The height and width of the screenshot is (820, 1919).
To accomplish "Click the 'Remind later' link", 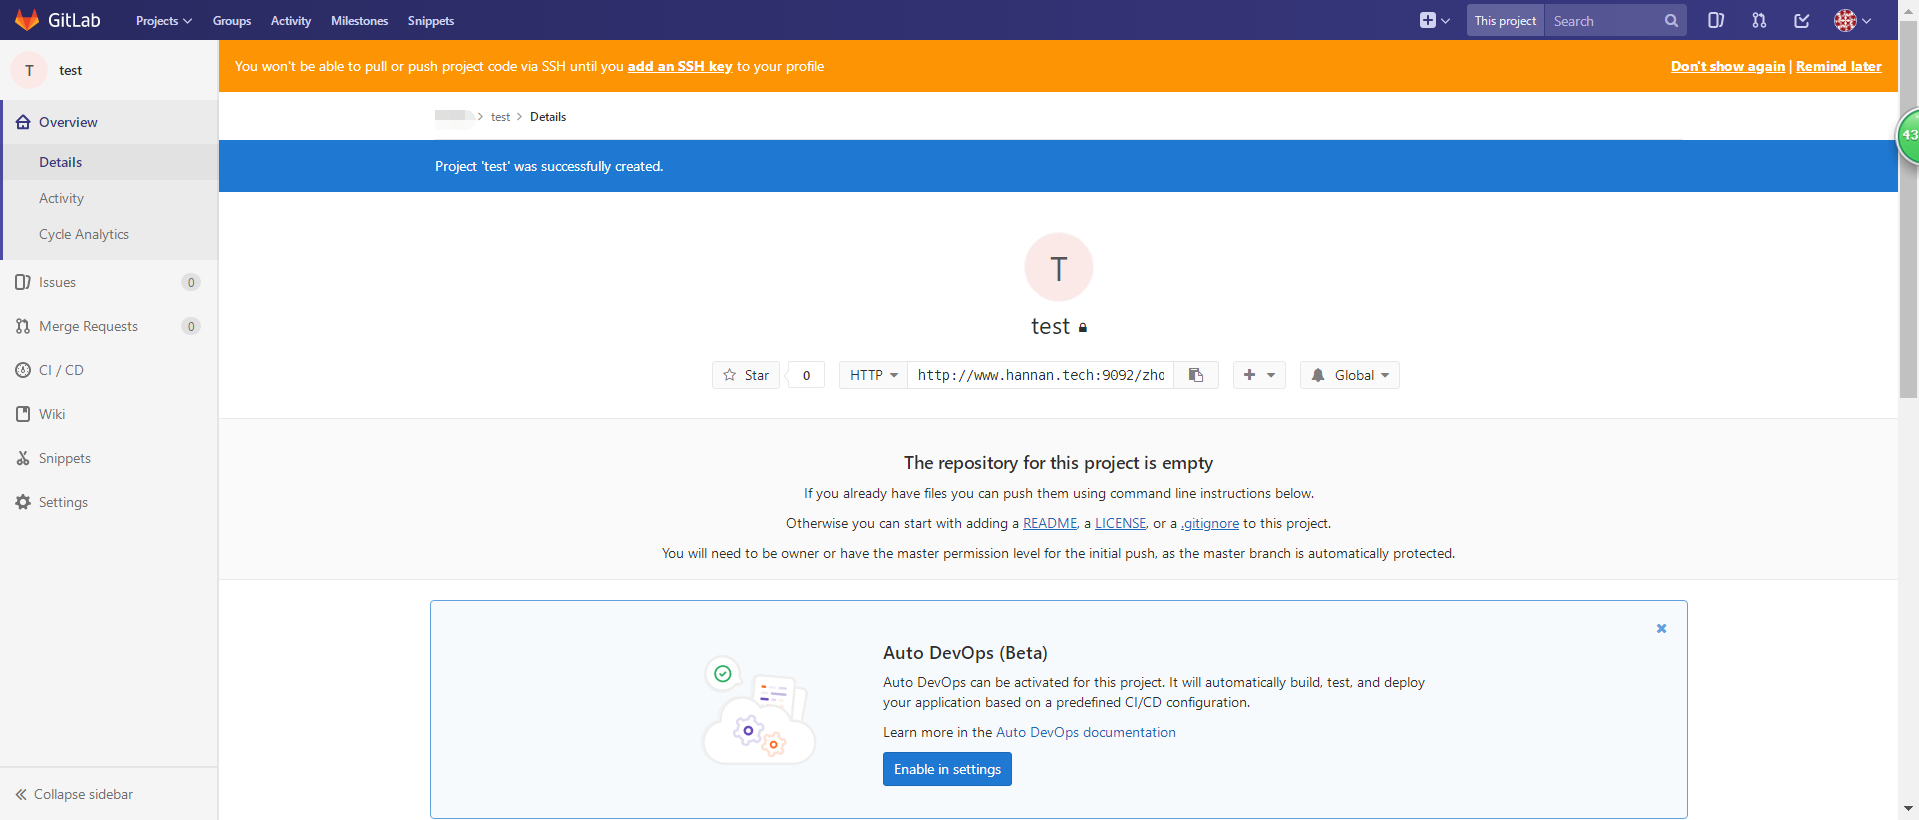I will pos(1839,67).
